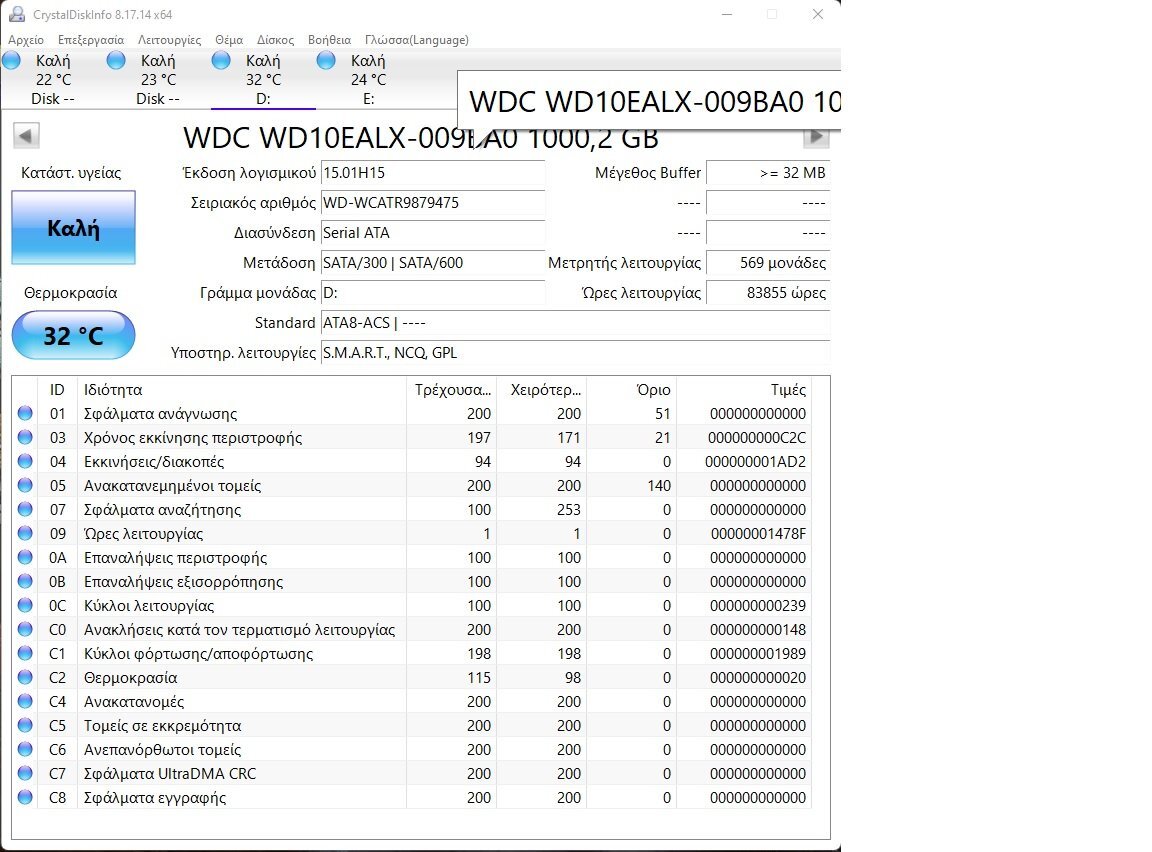Select the Σφάλματα αναζήτησης row
Image resolution: width=1152 pixels, height=852 pixels.
(412, 510)
